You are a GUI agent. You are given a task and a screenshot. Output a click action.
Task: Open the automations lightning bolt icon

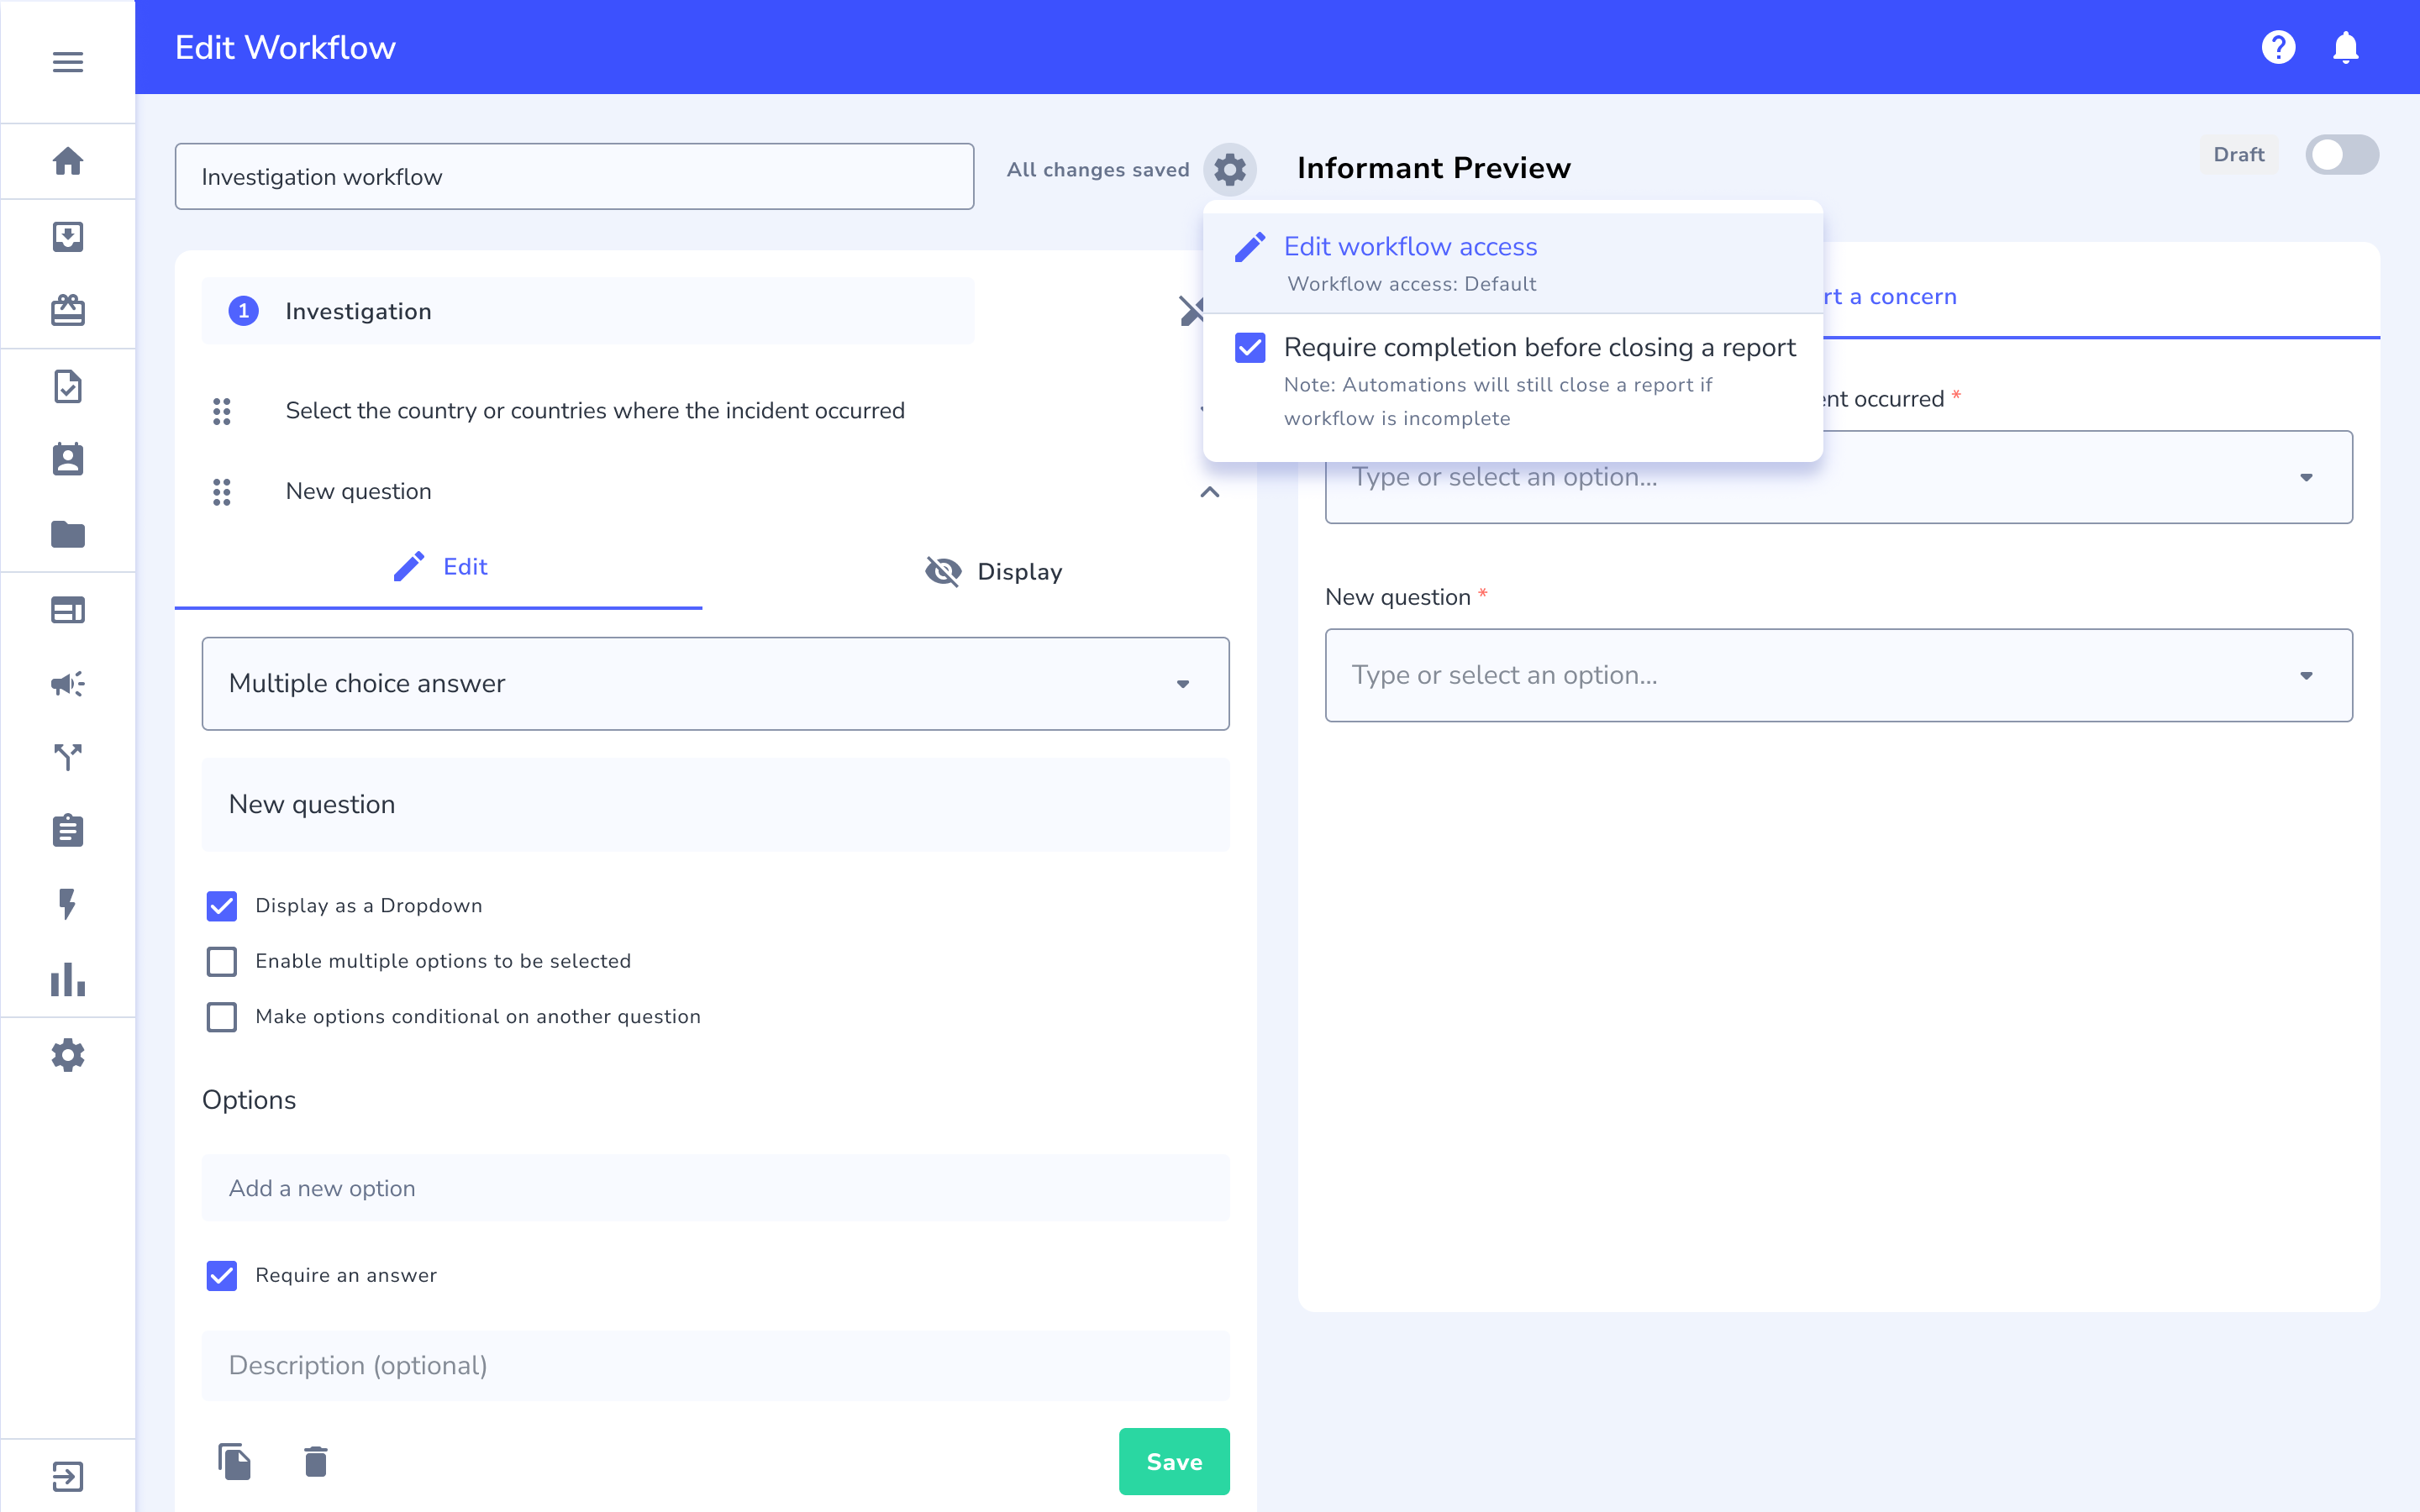click(x=67, y=904)
